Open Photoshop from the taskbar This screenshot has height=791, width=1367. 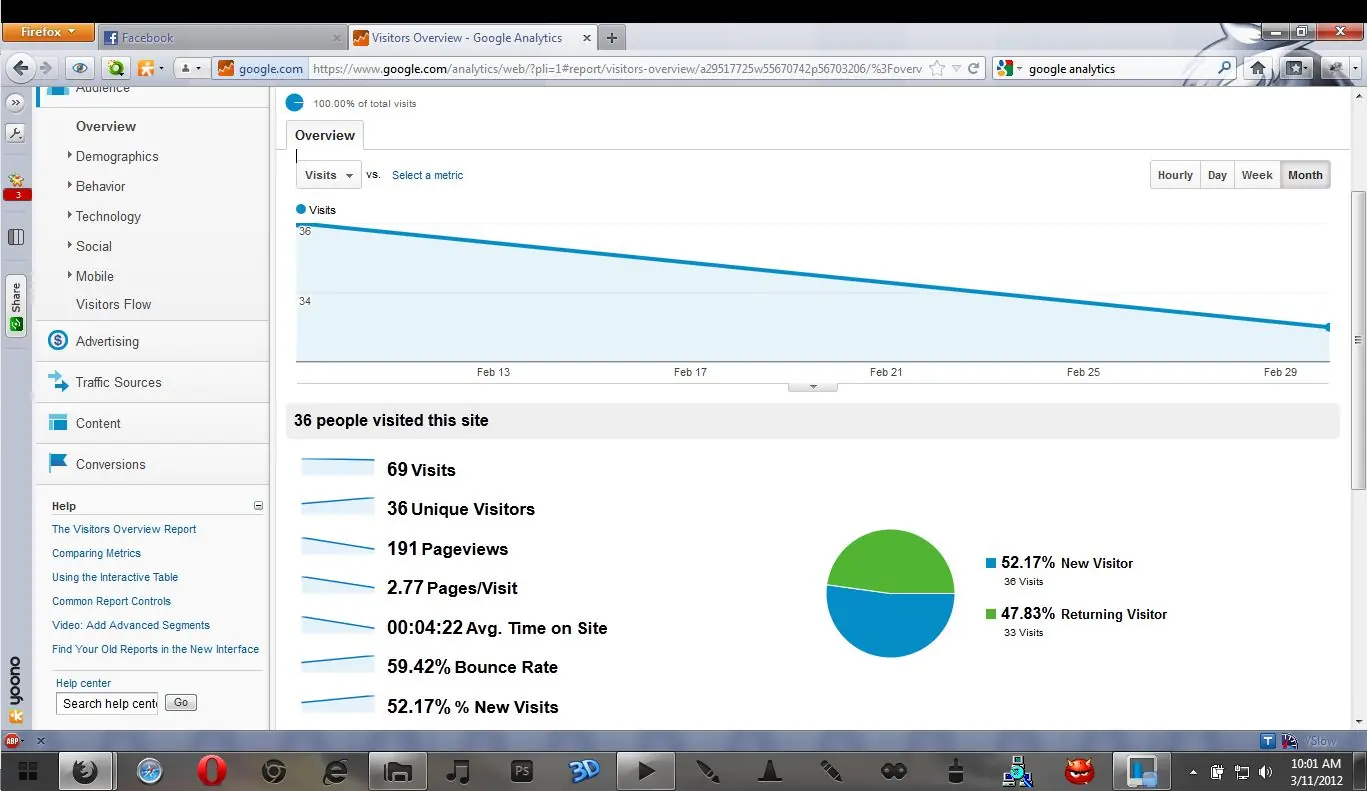521,771
